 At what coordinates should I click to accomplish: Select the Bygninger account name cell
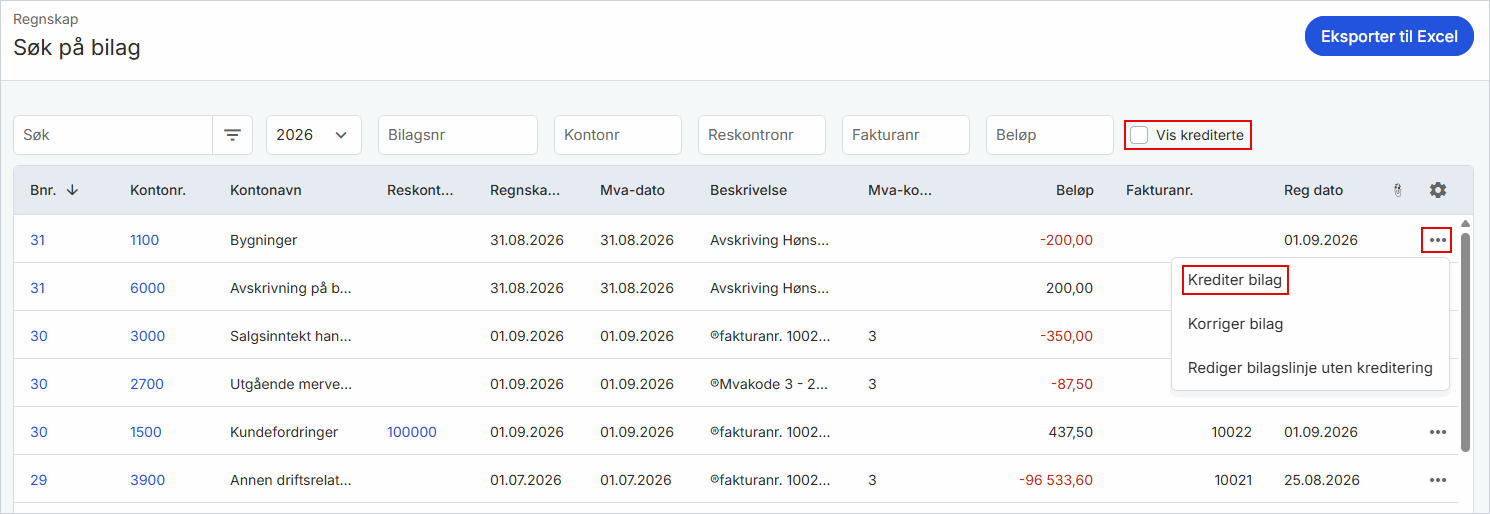pyautogui.click(x=264, y=240)
